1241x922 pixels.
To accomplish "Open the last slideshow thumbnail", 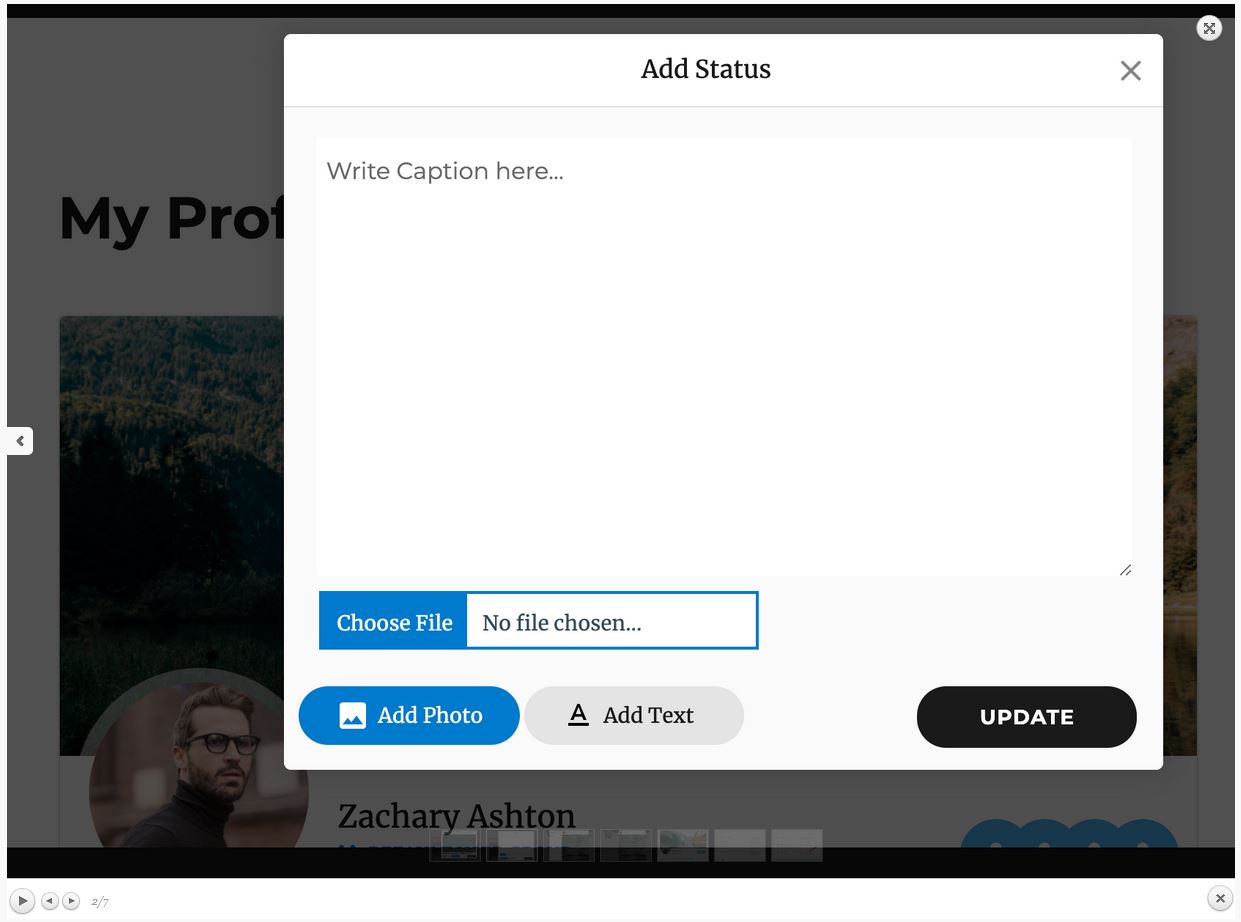I will [797, 845].
